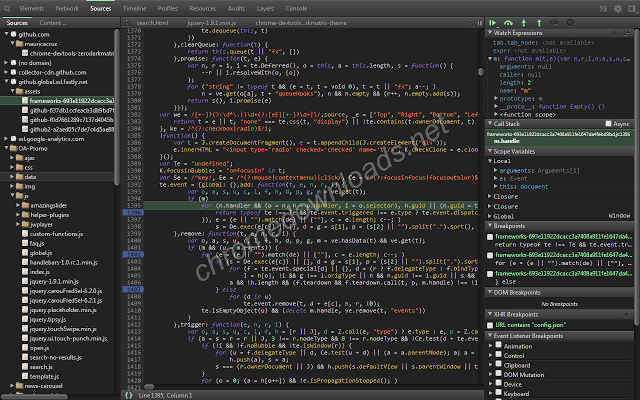The width and height of the screenshot is (640, 400).
Task: Open DevTools settings gear
Action: click(618, 9)
